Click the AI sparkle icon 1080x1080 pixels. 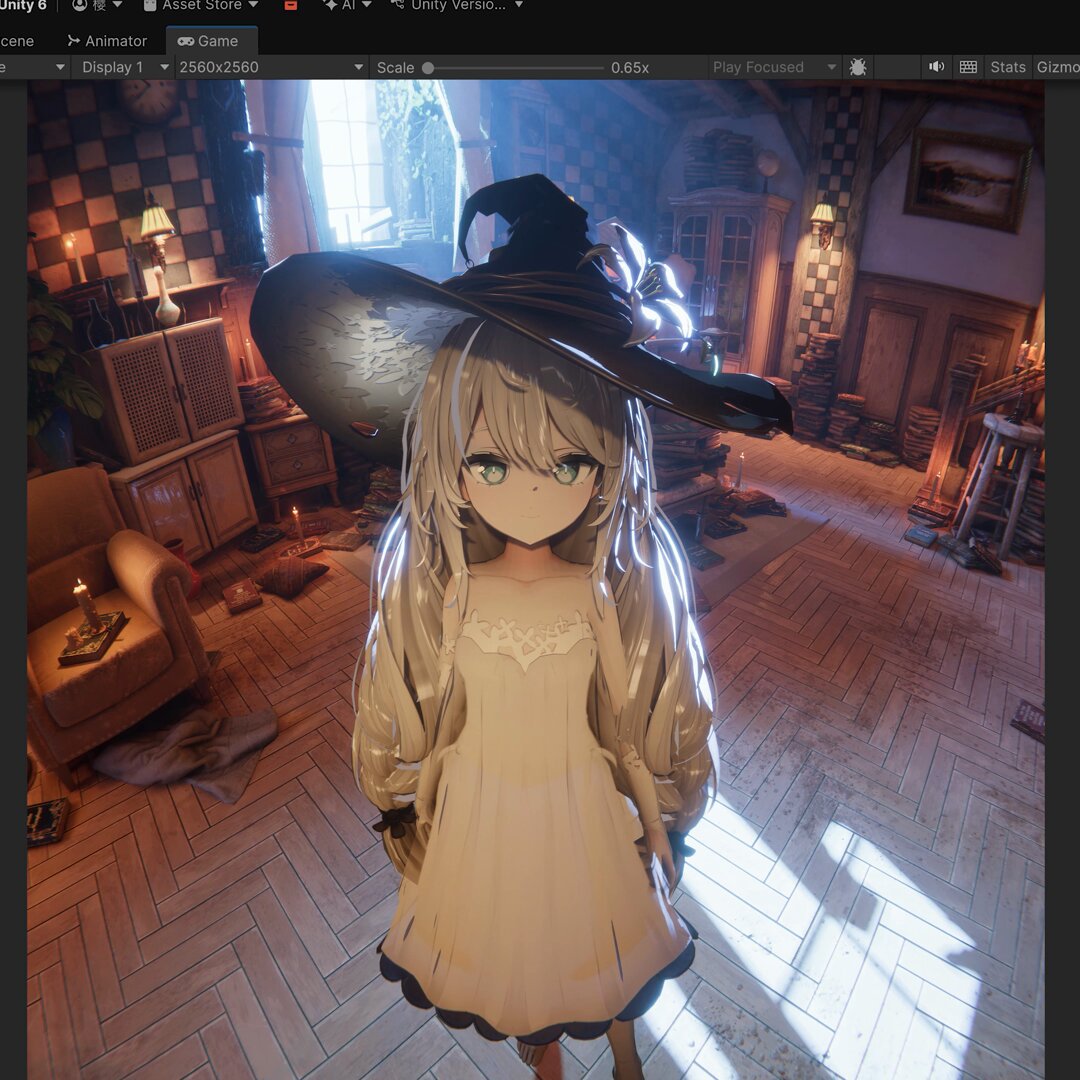point(330,5)
